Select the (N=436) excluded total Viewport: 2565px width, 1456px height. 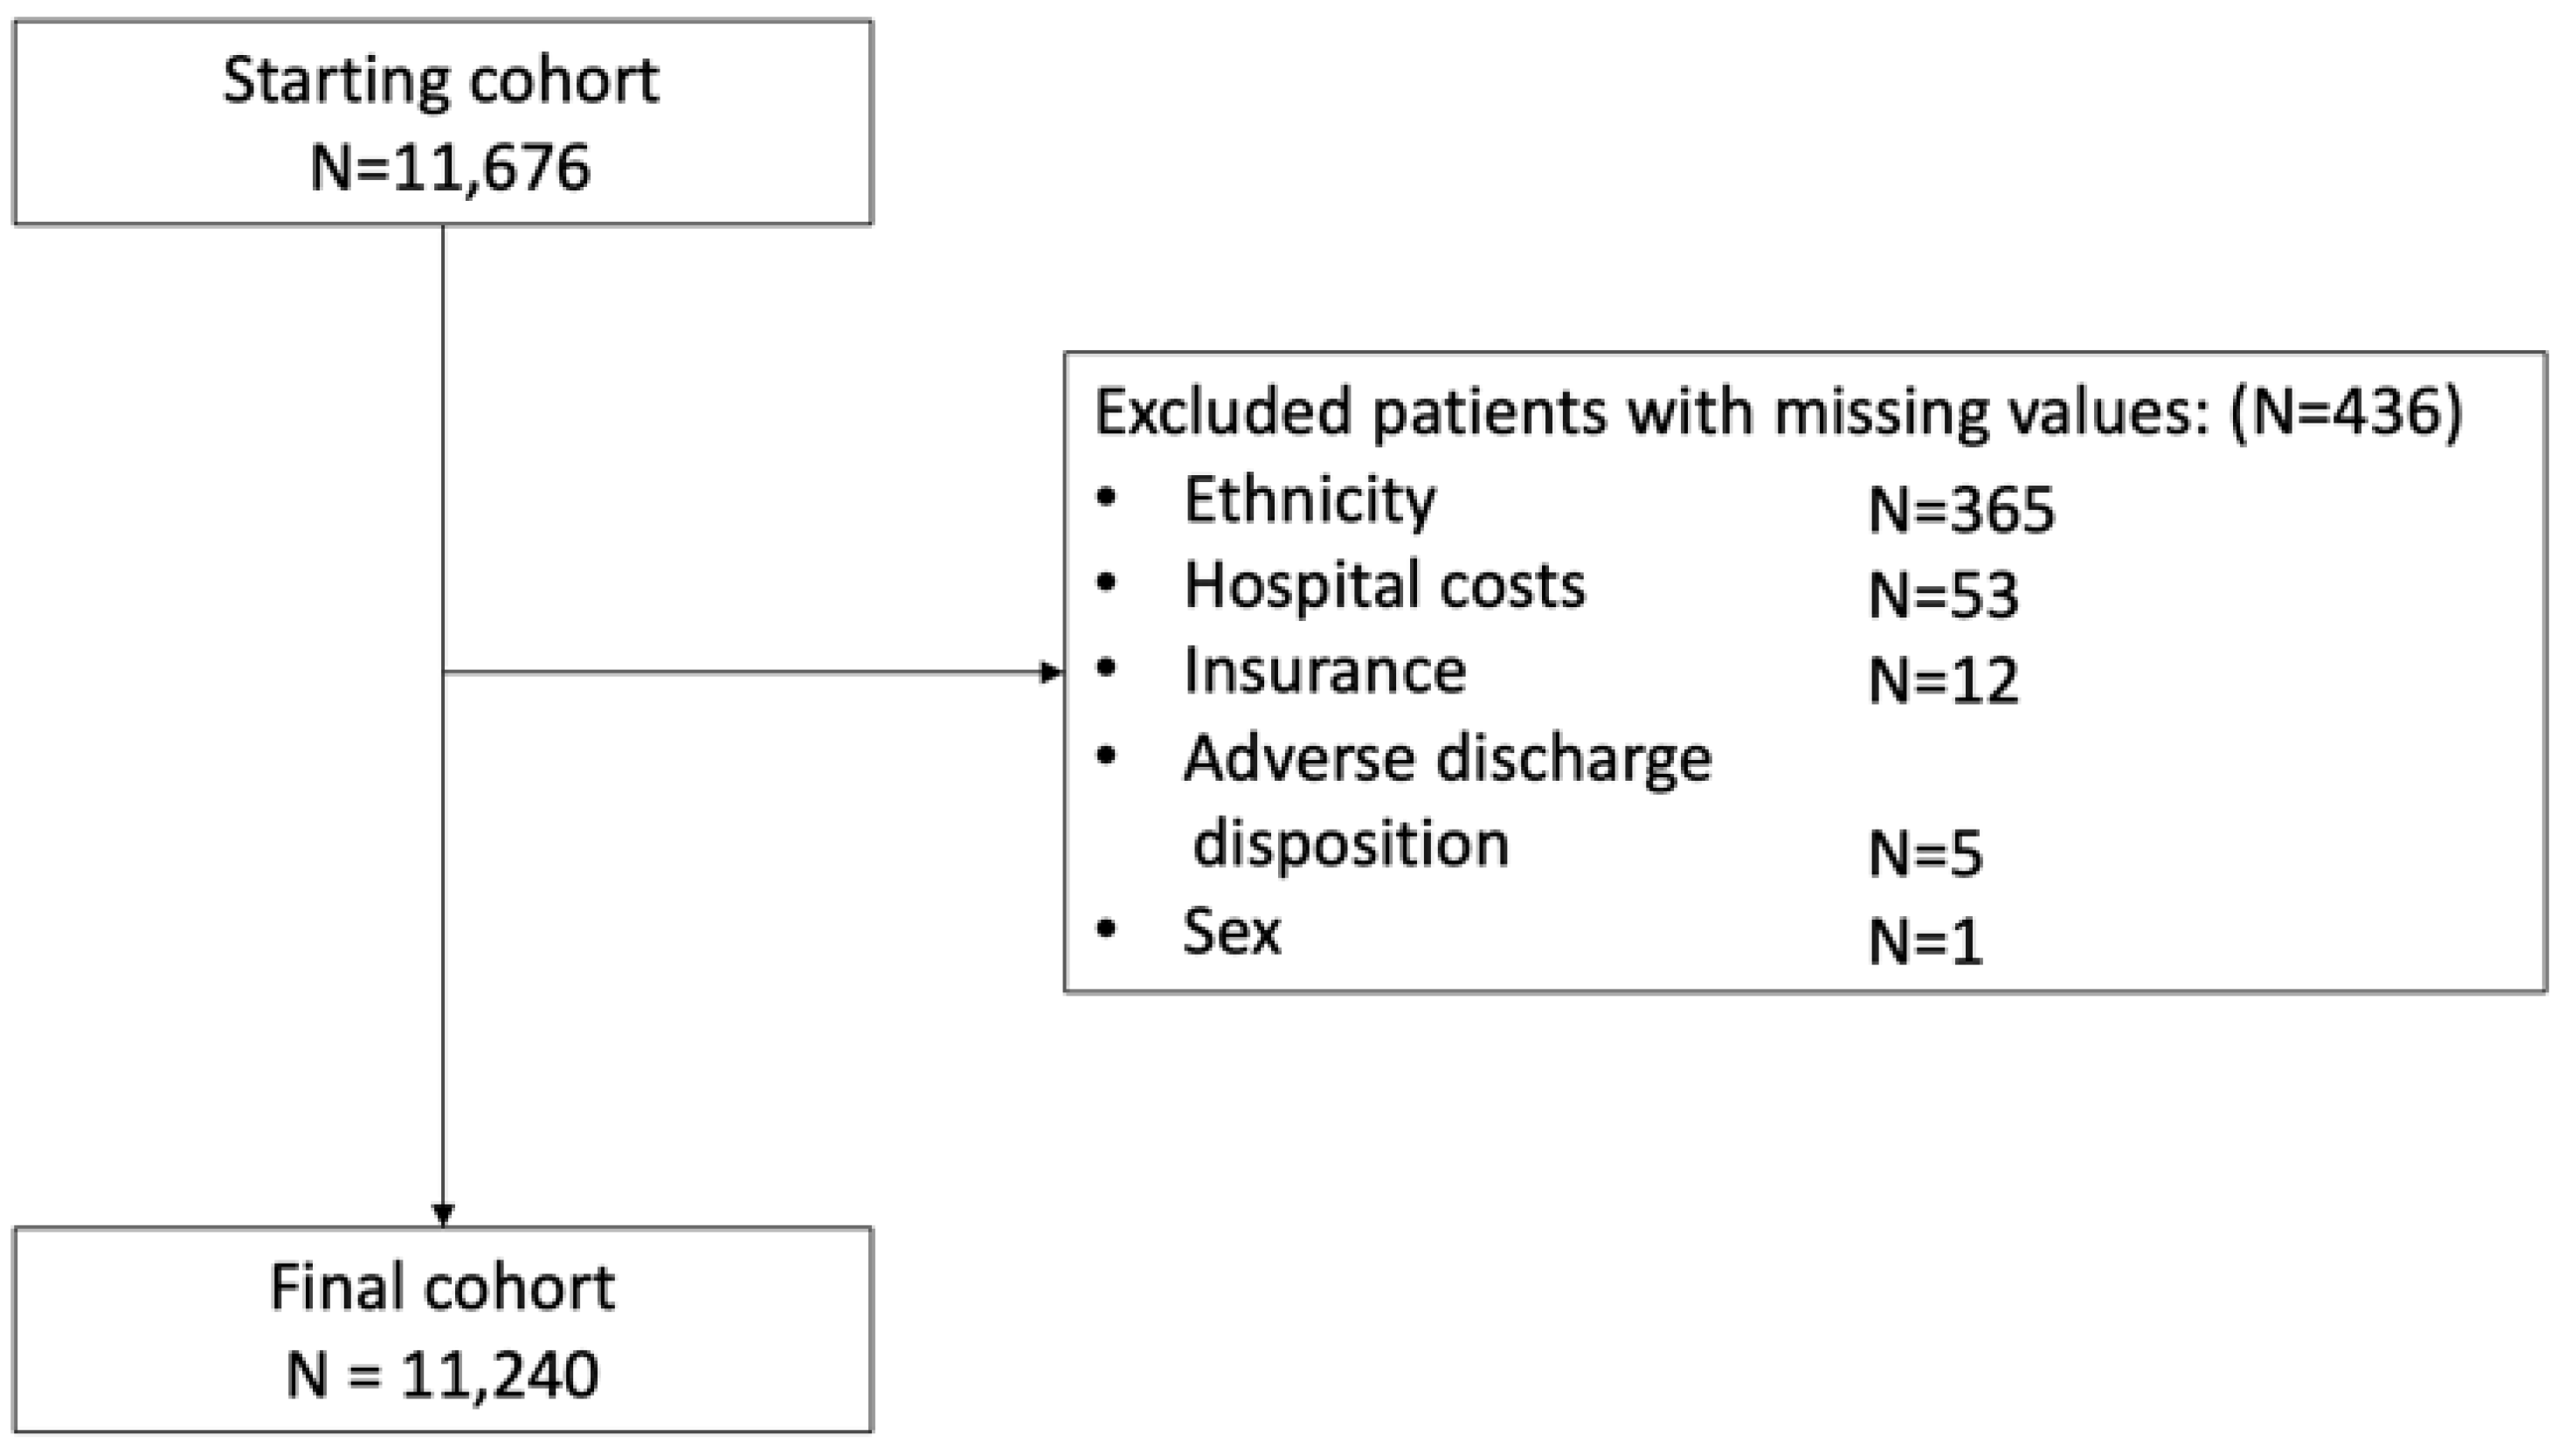(x=2345, y=411)
